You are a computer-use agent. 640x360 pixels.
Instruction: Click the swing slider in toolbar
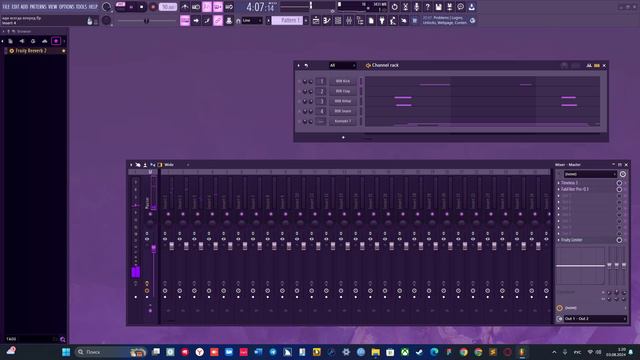(146, 20)
